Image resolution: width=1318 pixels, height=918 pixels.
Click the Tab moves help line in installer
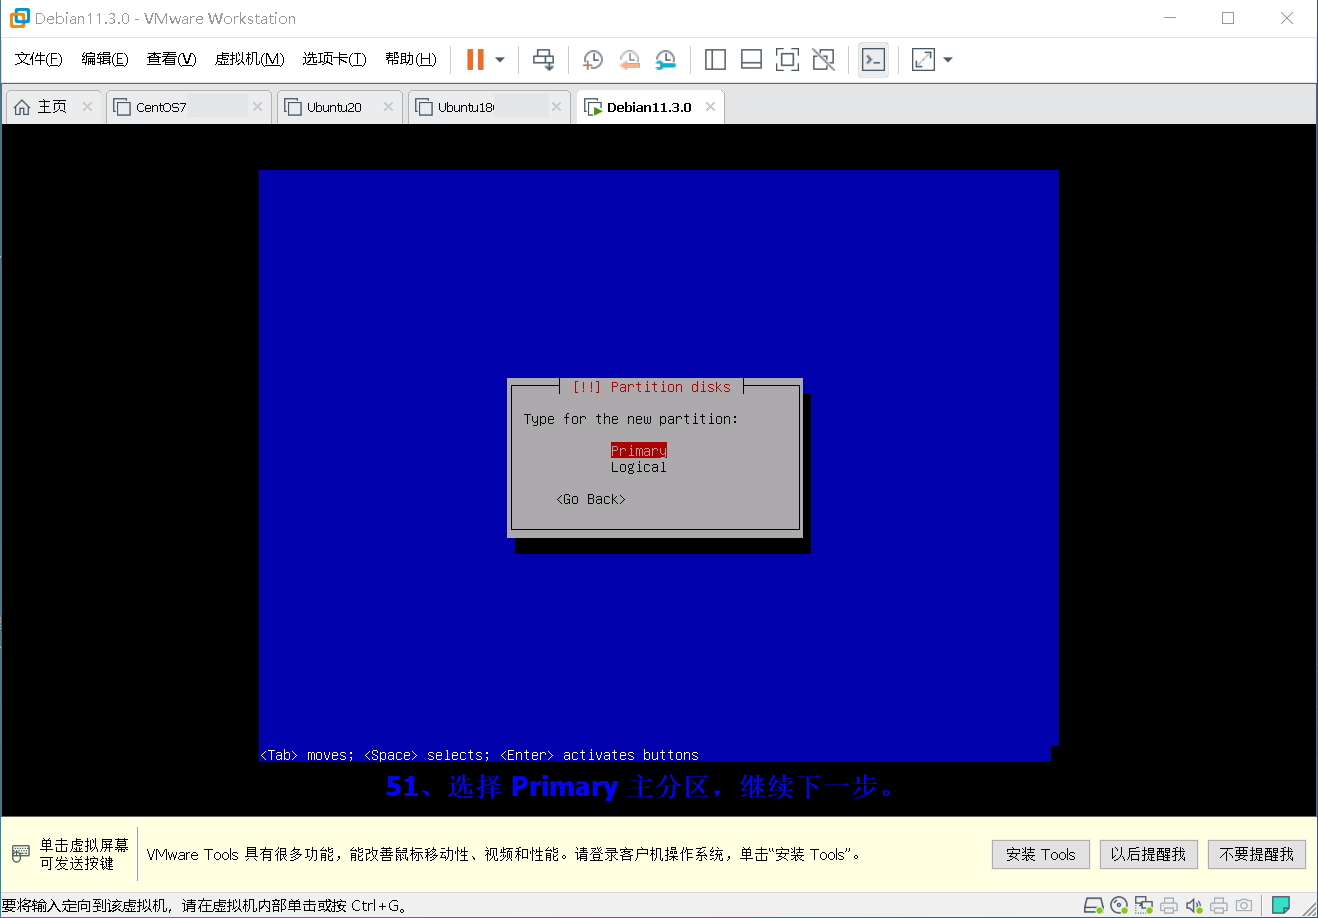479,755
